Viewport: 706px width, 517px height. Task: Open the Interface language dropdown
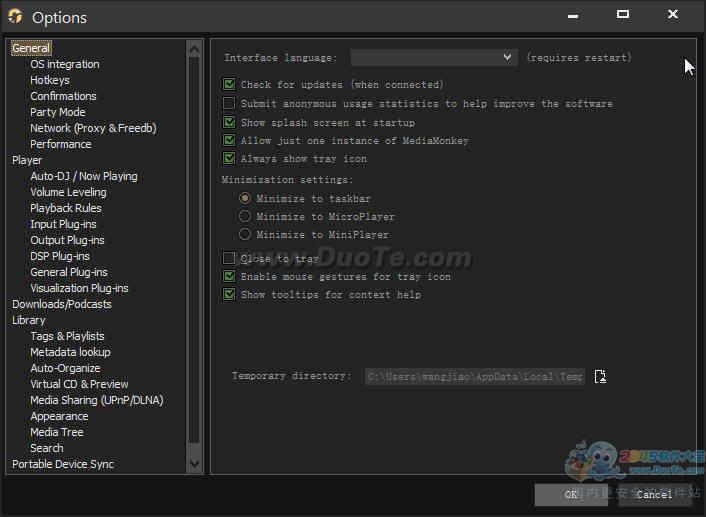434,58
